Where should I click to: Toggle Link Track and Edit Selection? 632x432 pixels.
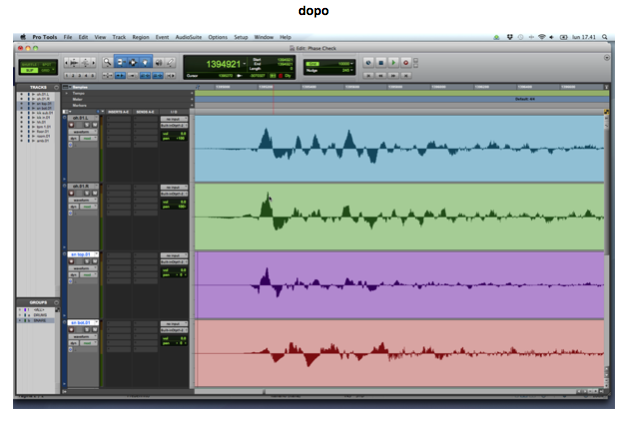click(x=158, y=75)
